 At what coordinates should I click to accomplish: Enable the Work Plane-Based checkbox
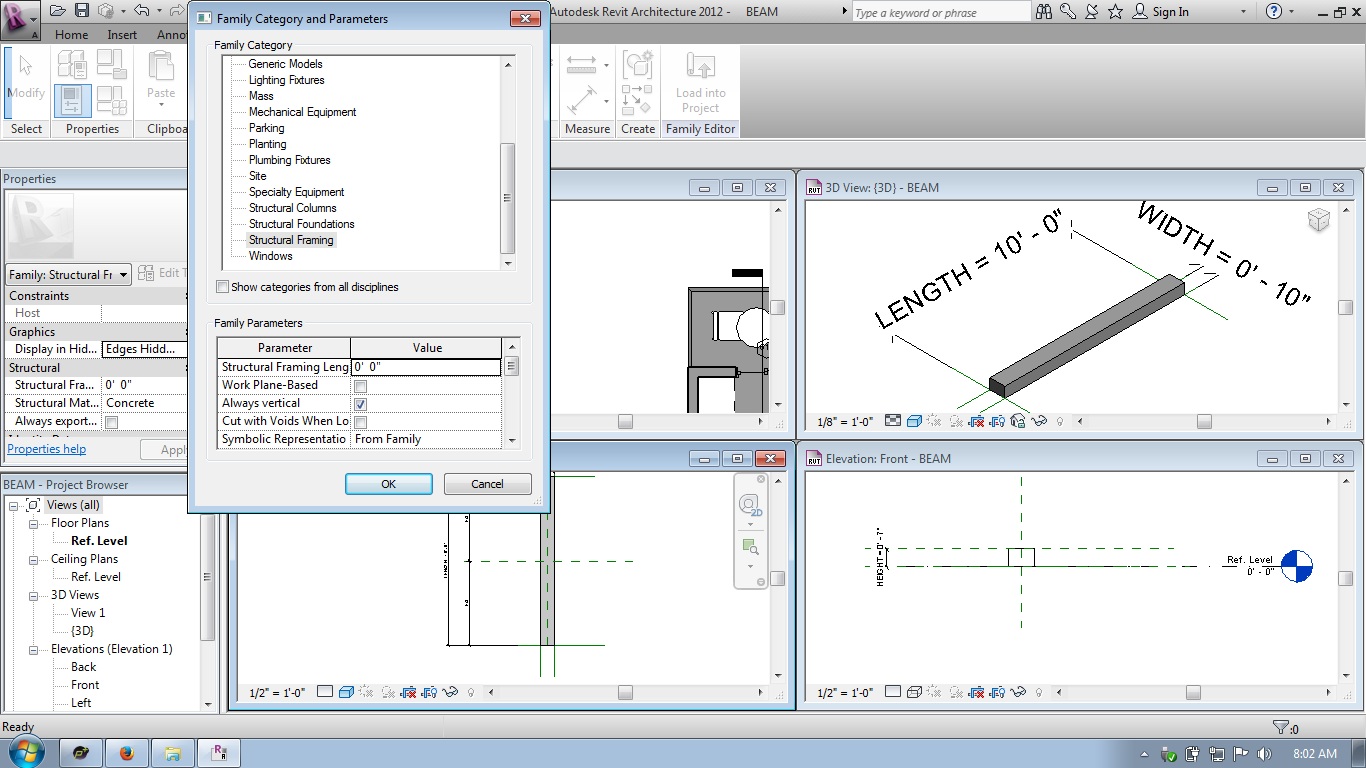pos(360,386)
